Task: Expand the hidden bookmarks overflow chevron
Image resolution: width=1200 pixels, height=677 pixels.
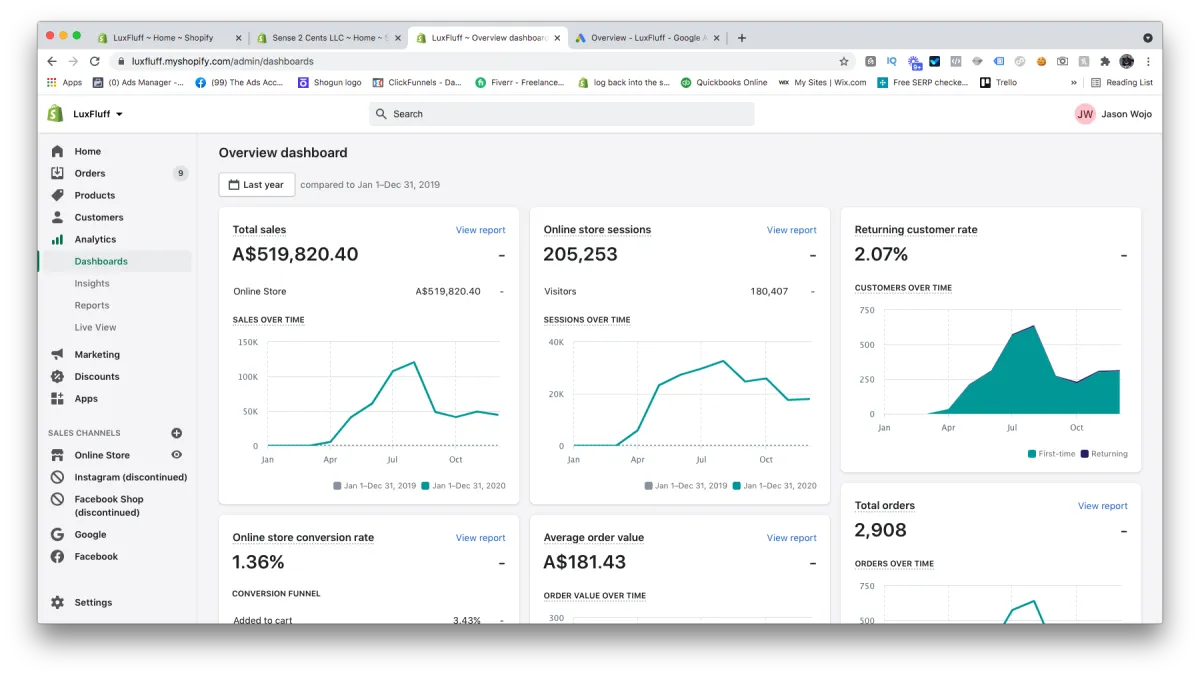Action: point(1074,82)
